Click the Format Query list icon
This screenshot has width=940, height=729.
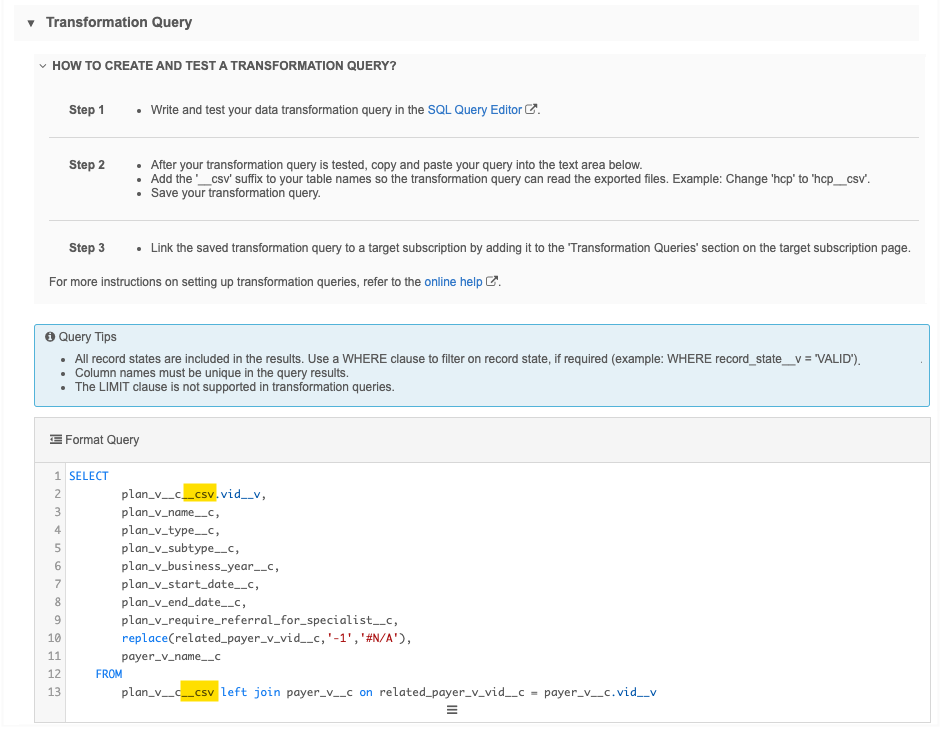(x=55, y=440)
